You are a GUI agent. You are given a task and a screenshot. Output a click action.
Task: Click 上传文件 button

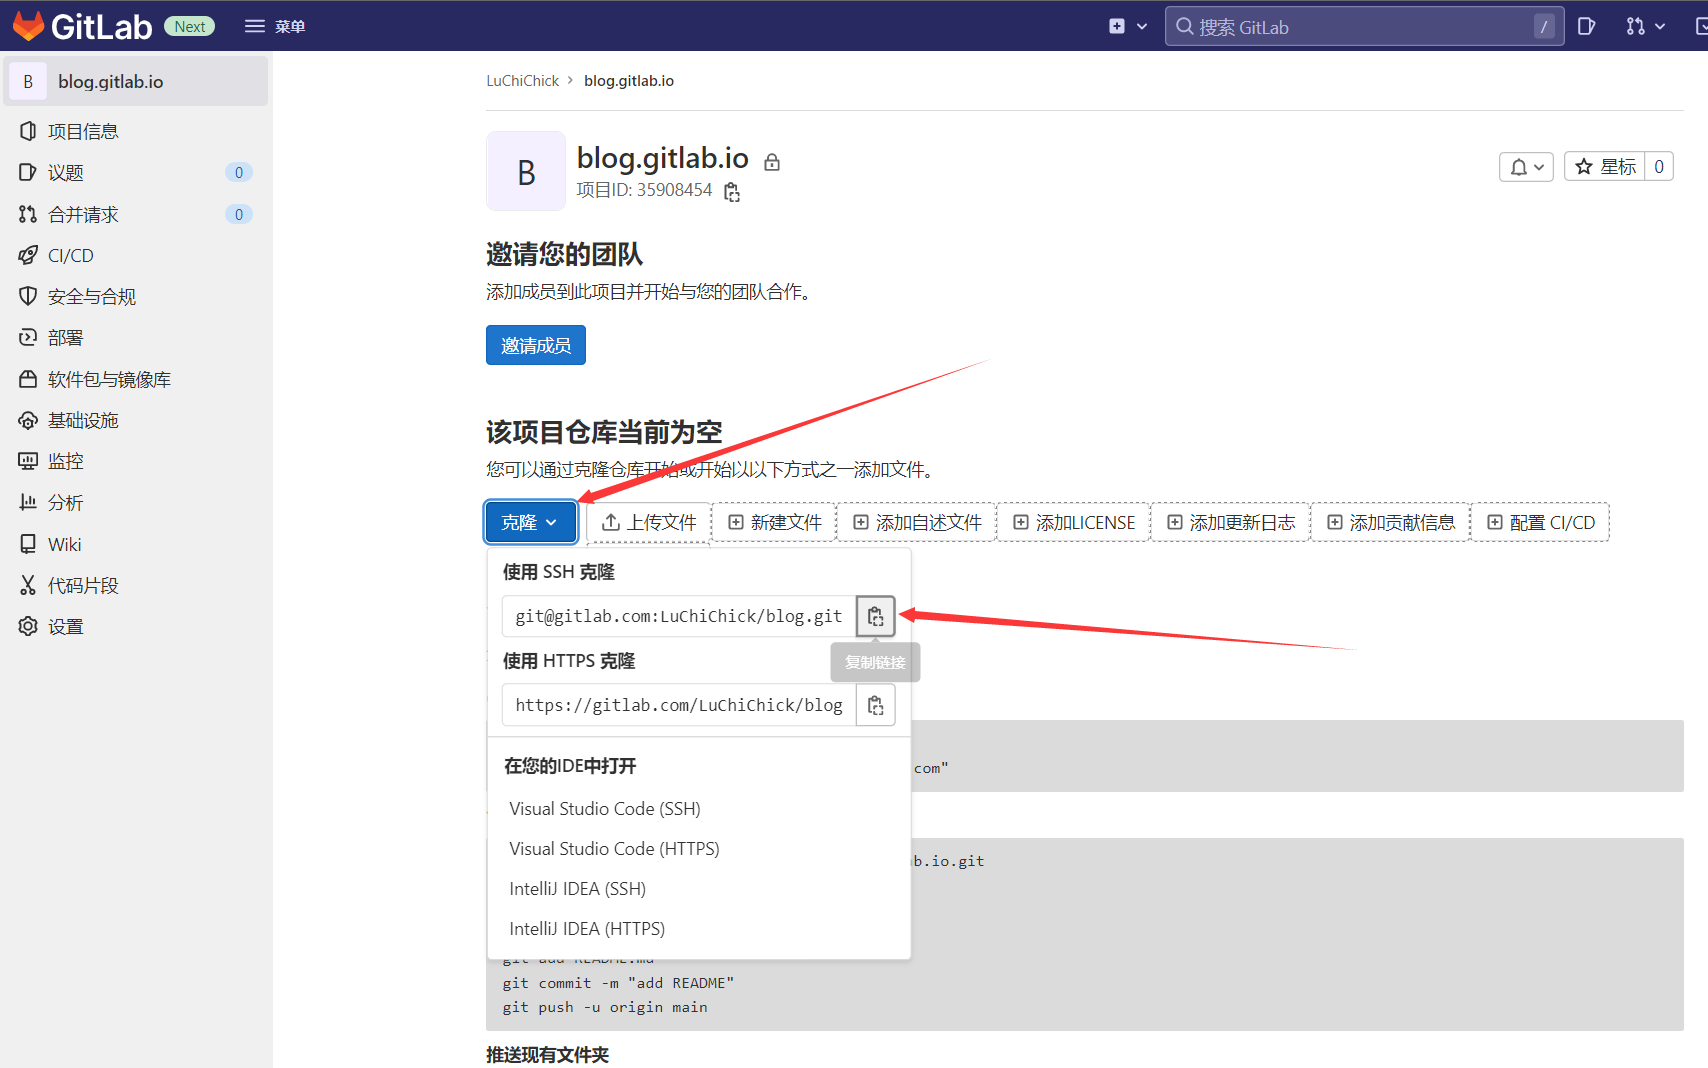point(649,522)
